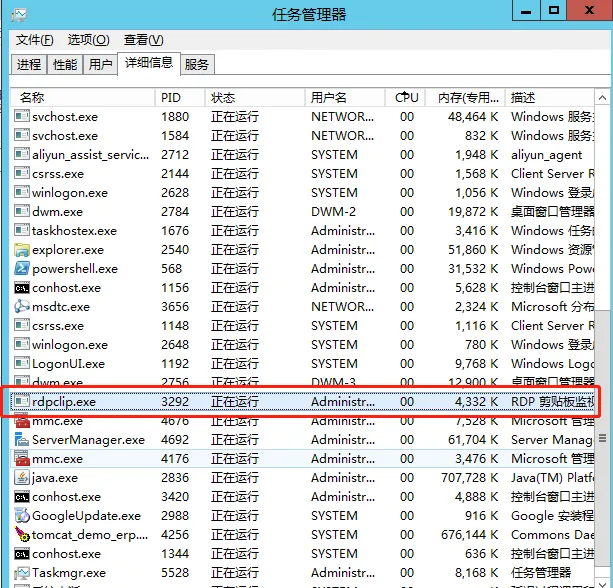
Task: Select the ServerManager.exe process name
Action: pos(88,440)
